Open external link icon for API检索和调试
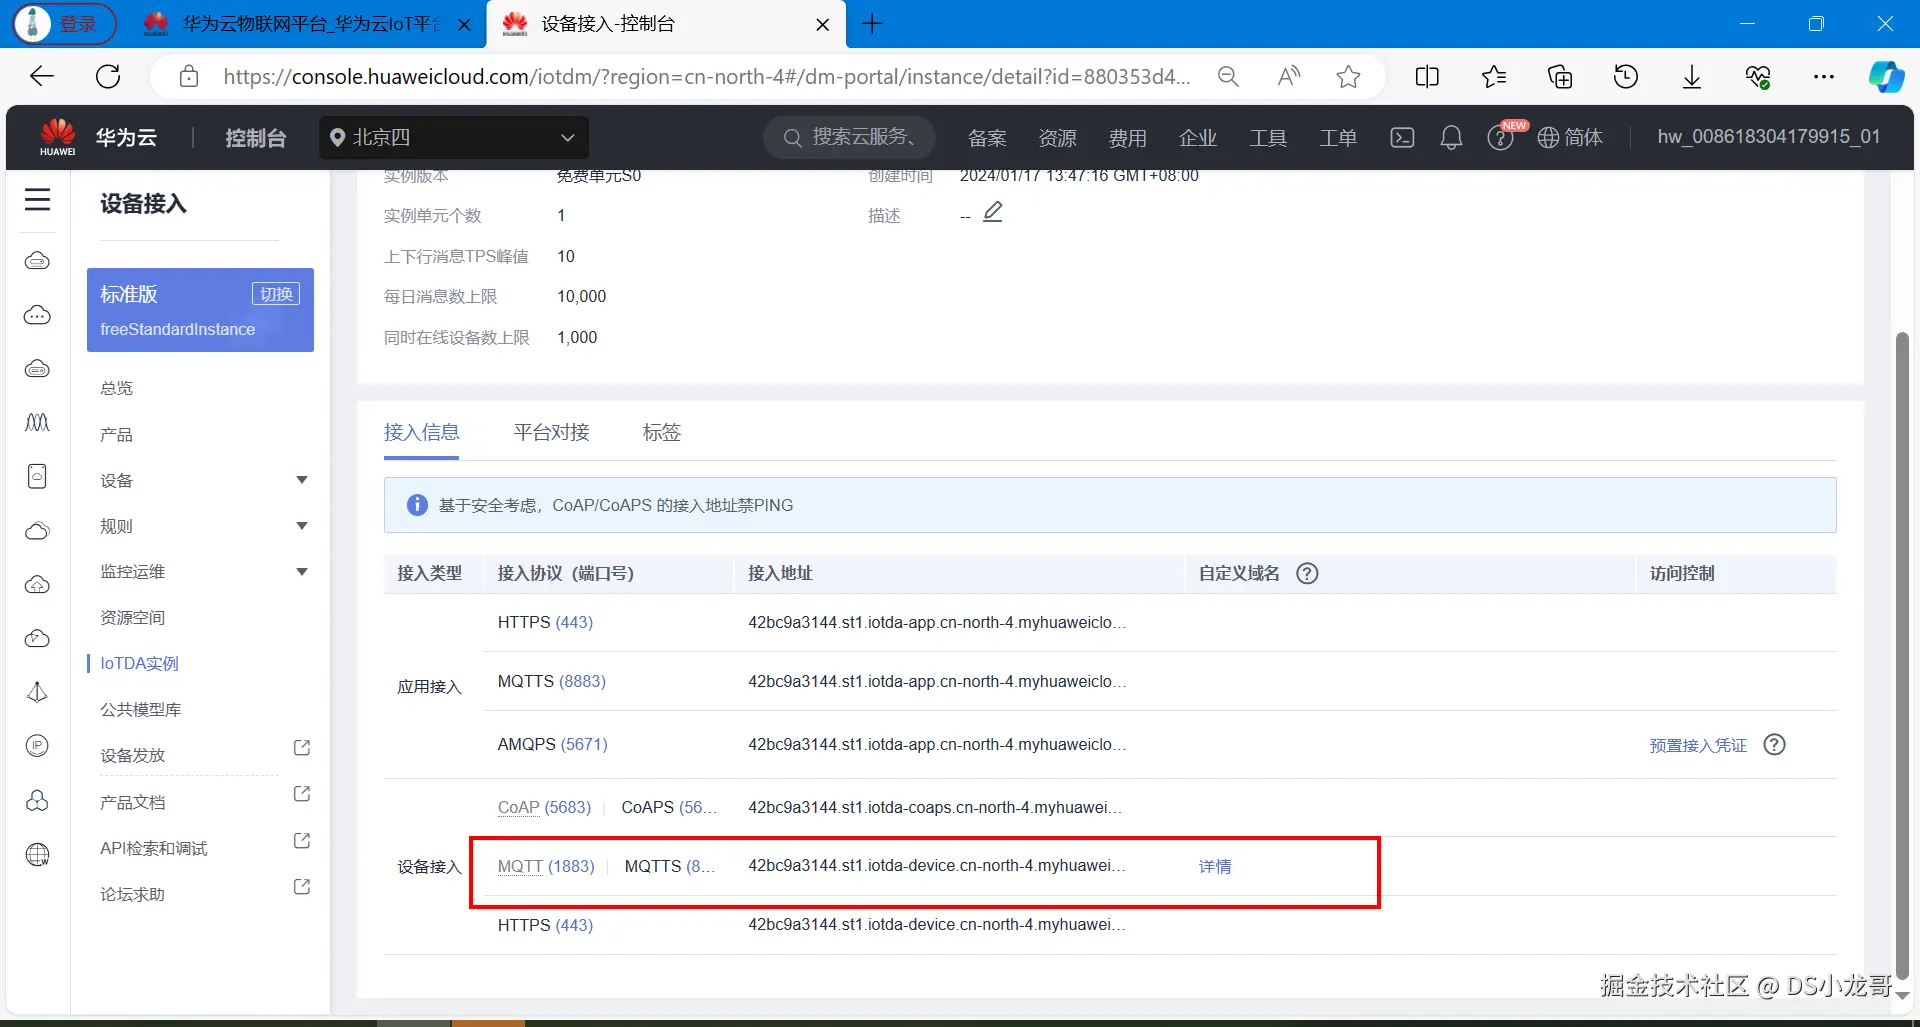This screenshot has width=1920, height=1027. click(x=302, y=841)
